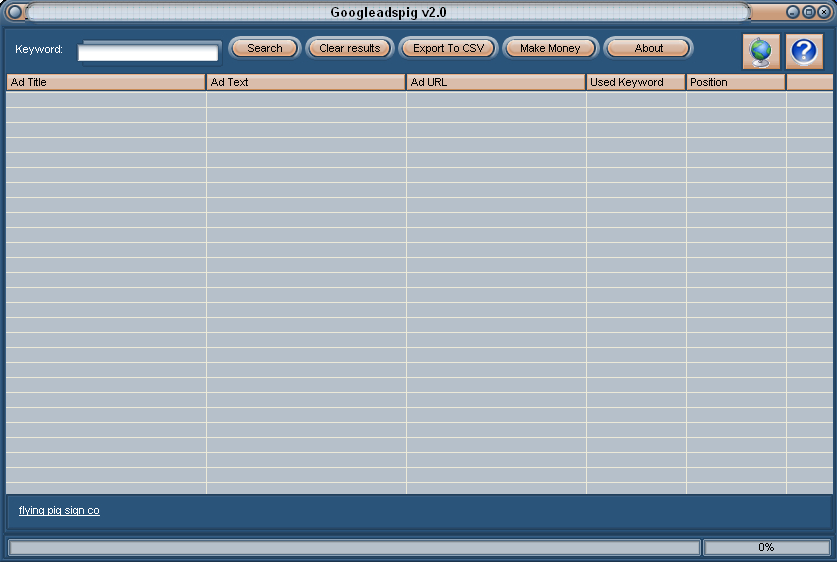Click the 0% progress status text
Image resolution: width=837 pixels, height=562 pixels.
pyautogui.click(x=766, y=547)
